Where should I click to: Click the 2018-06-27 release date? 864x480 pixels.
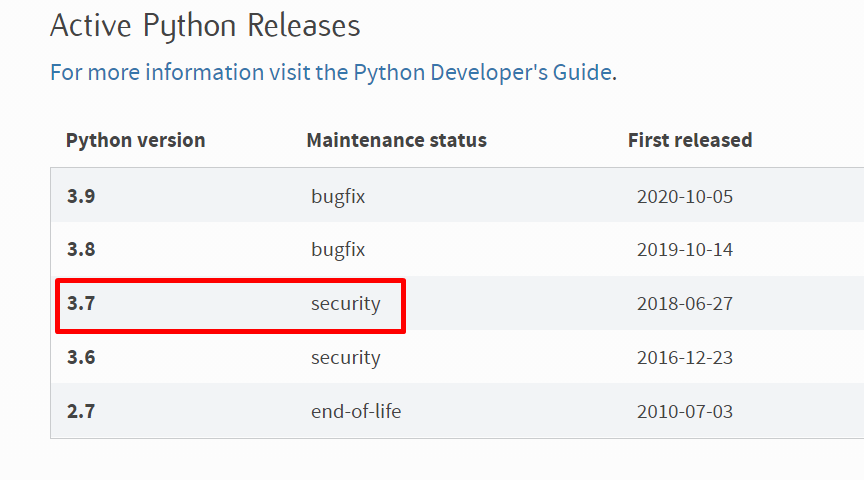coord(685,304)
